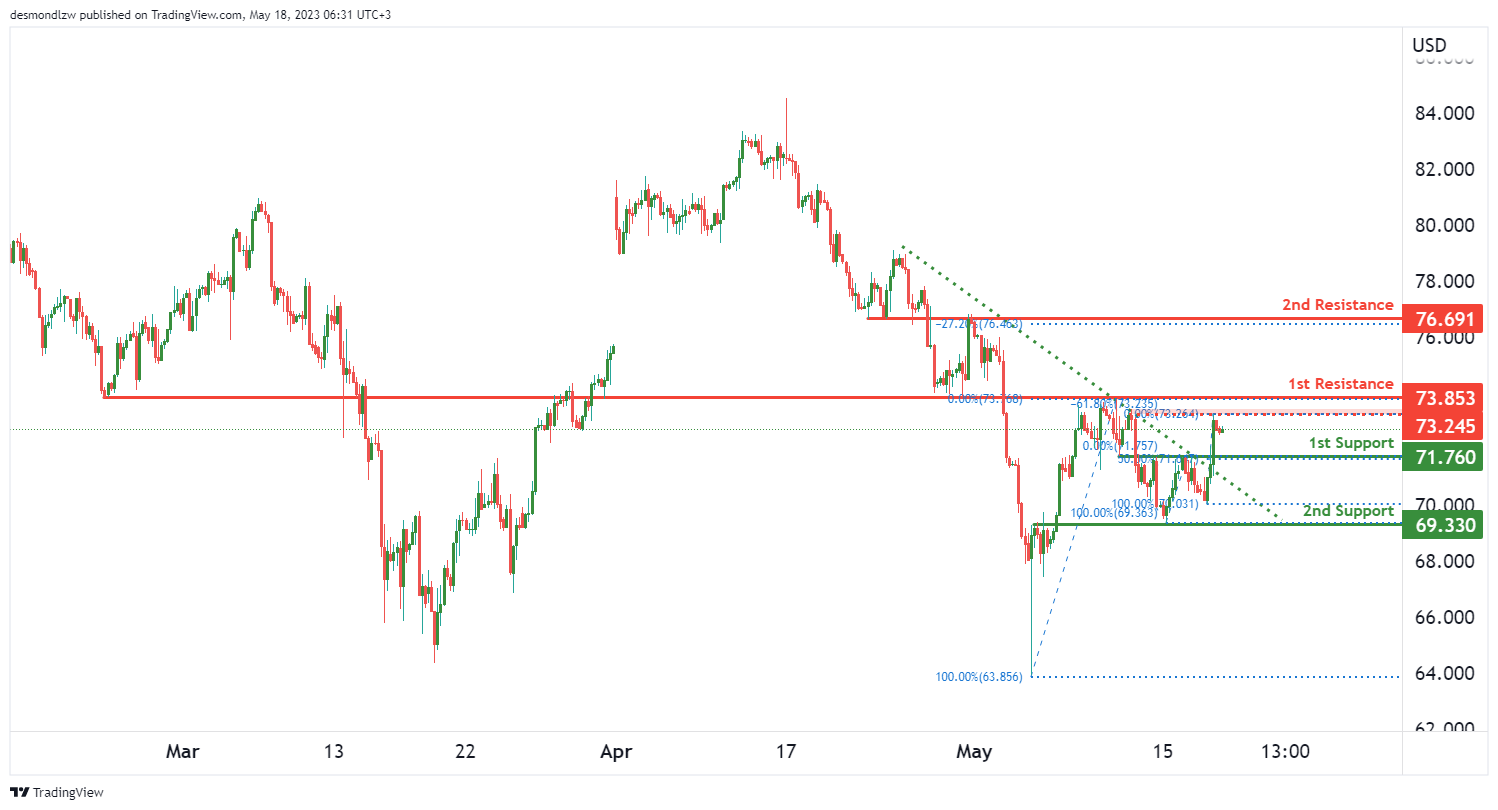1498x810 pixels.
Task: Click the 100.00%(63.856) Fibonacci label
Action: (978, 677)
